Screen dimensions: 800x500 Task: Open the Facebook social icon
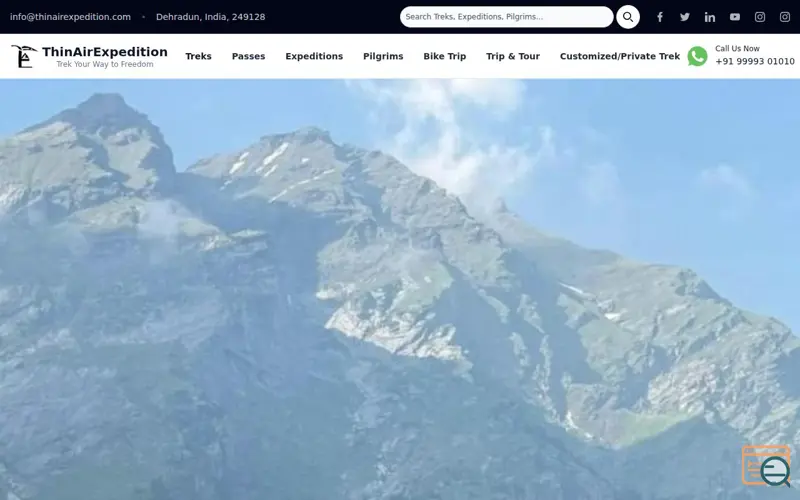pos(660,17)
